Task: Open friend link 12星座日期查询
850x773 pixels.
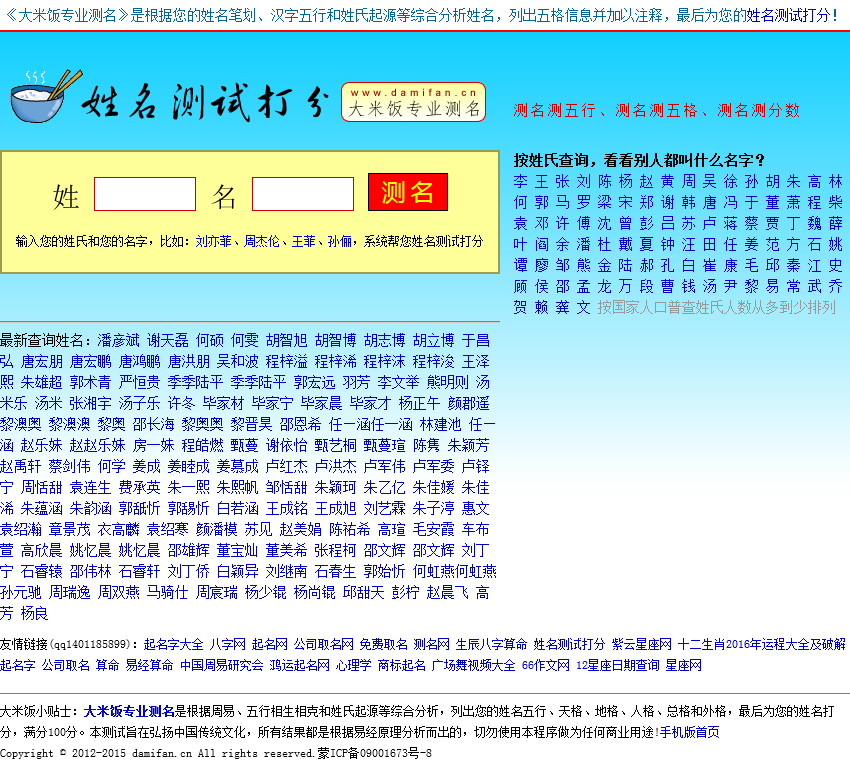Action: [x=617, y=665]
